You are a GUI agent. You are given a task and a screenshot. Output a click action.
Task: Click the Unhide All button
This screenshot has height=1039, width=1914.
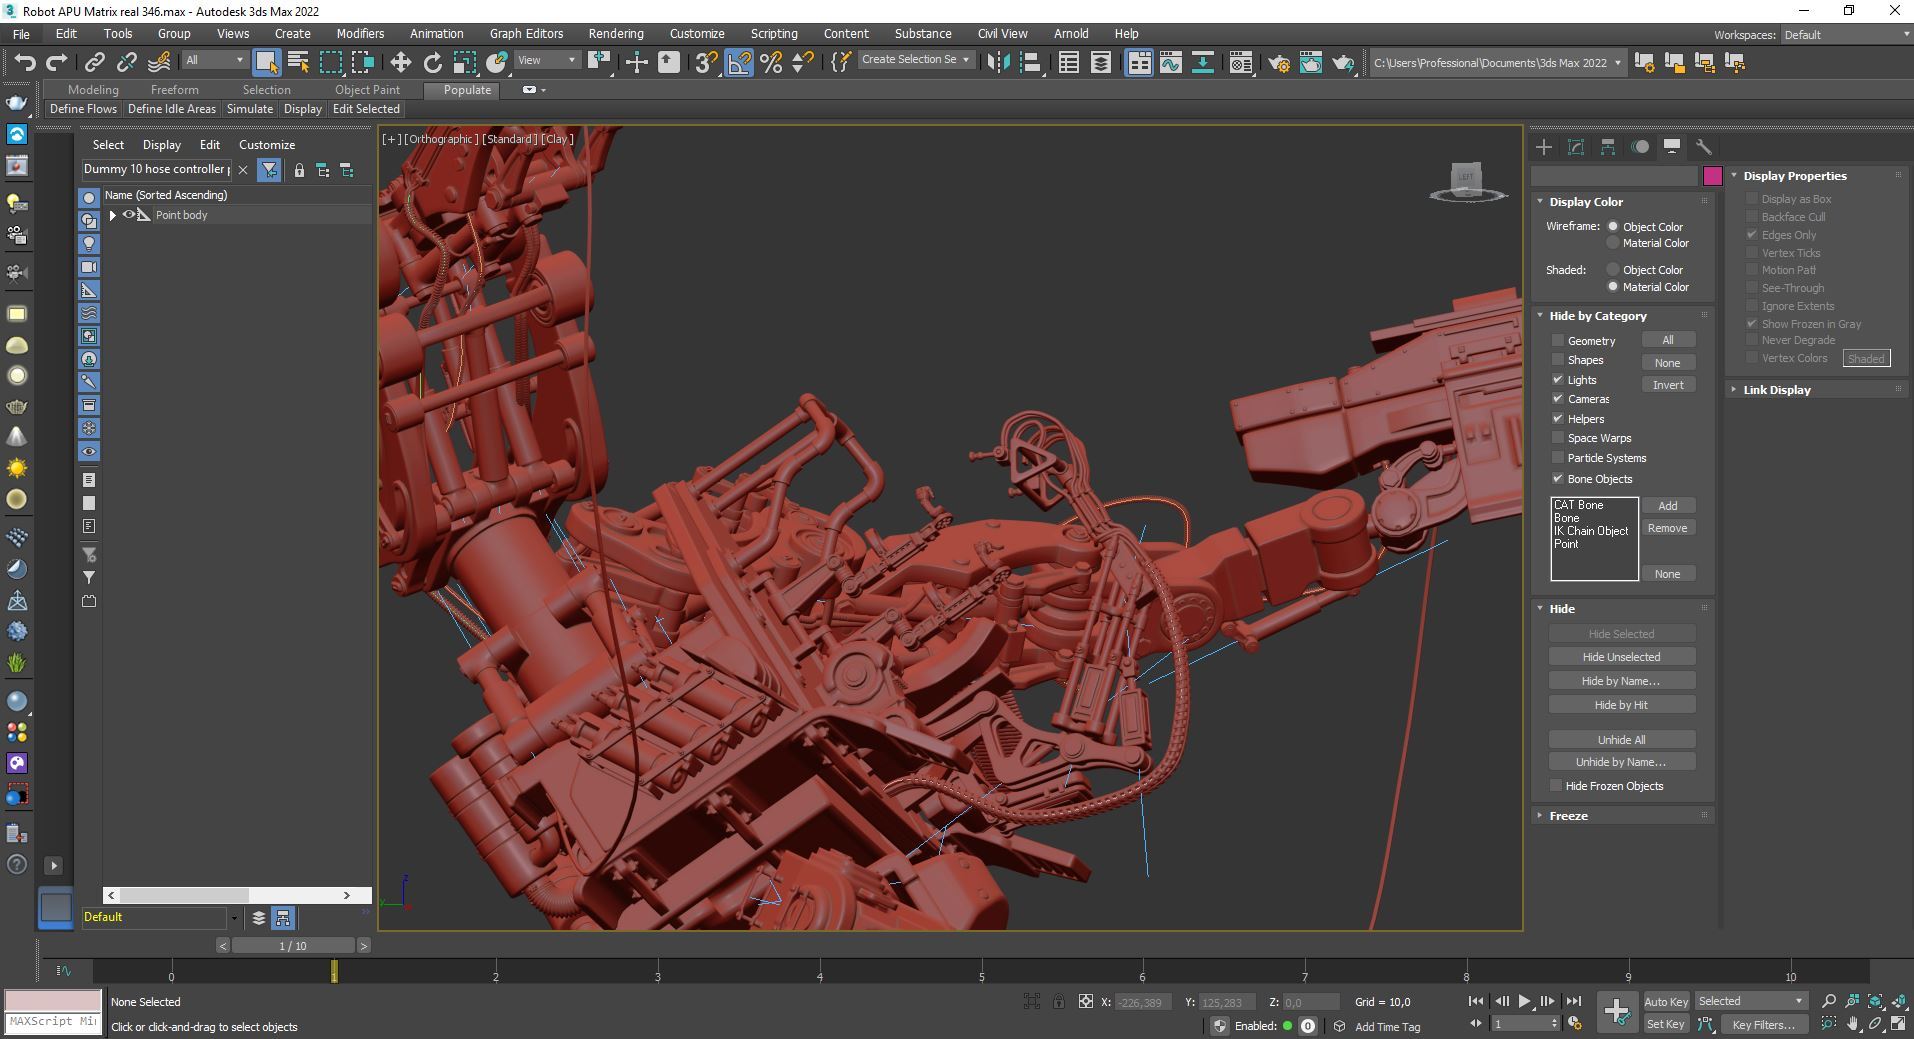pos(1621,740)
